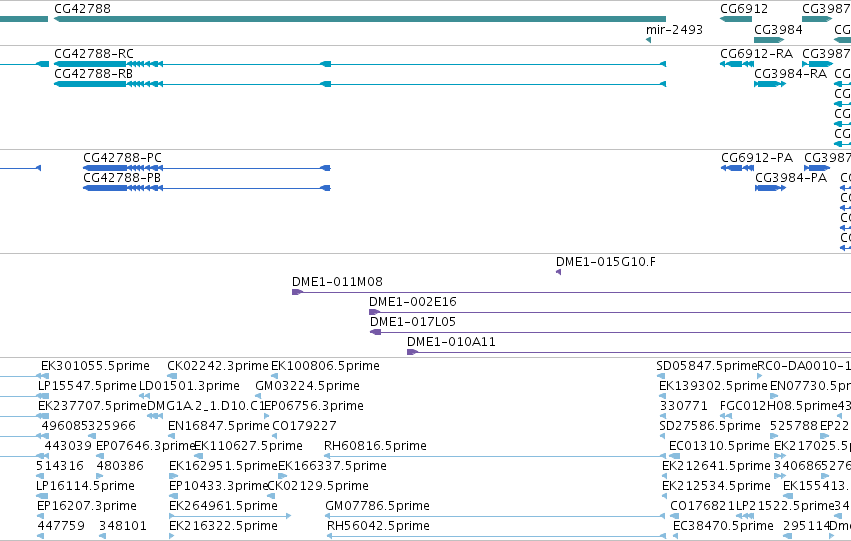Select transcript CG42788-RB
Viewport: 851px width, 541px height.
[x=360, y=84]
